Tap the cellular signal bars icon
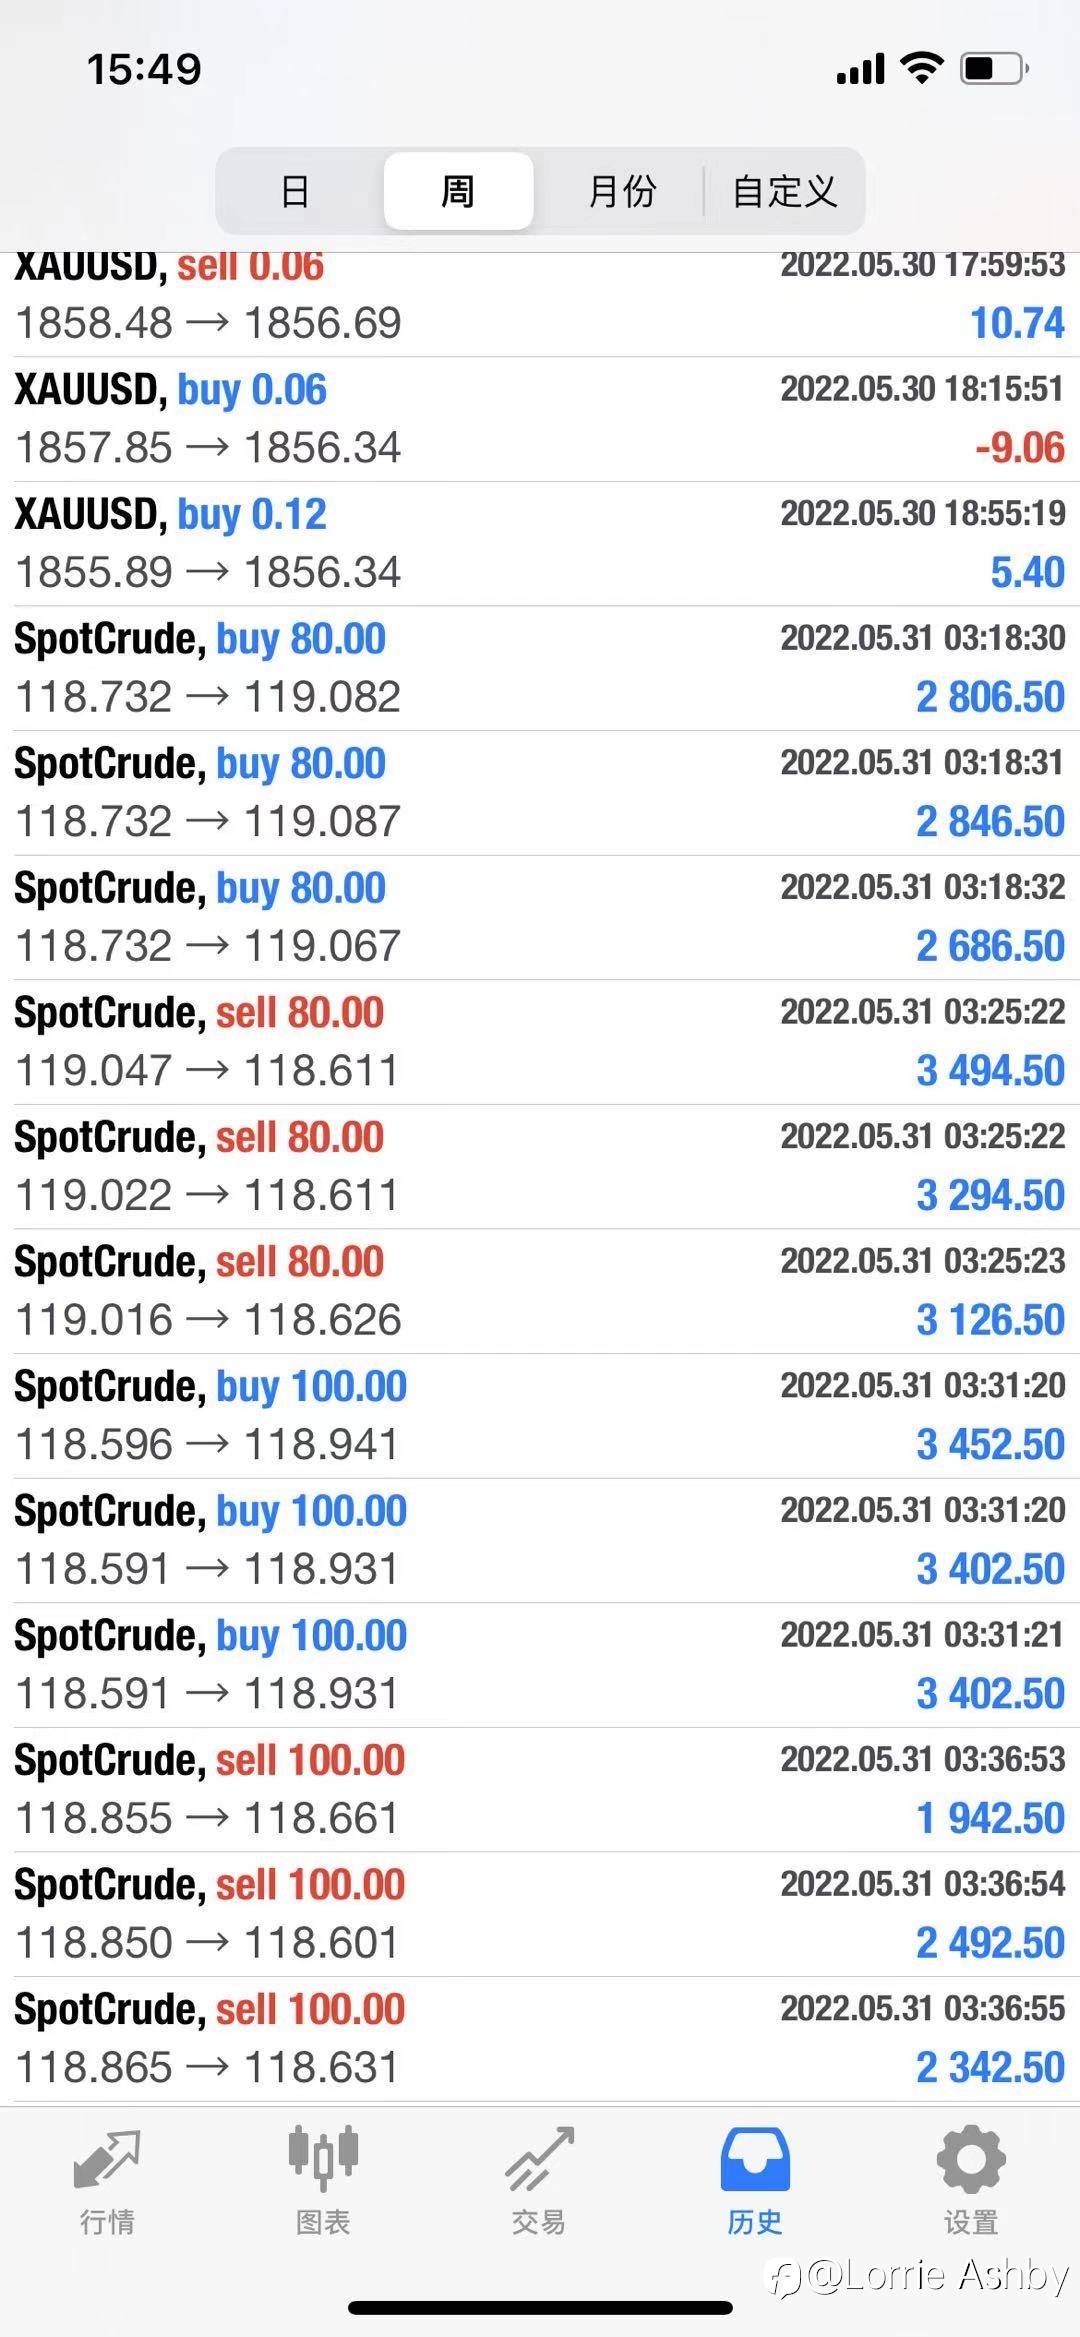Viewport: 1080px width, 2337px height. 860,68
